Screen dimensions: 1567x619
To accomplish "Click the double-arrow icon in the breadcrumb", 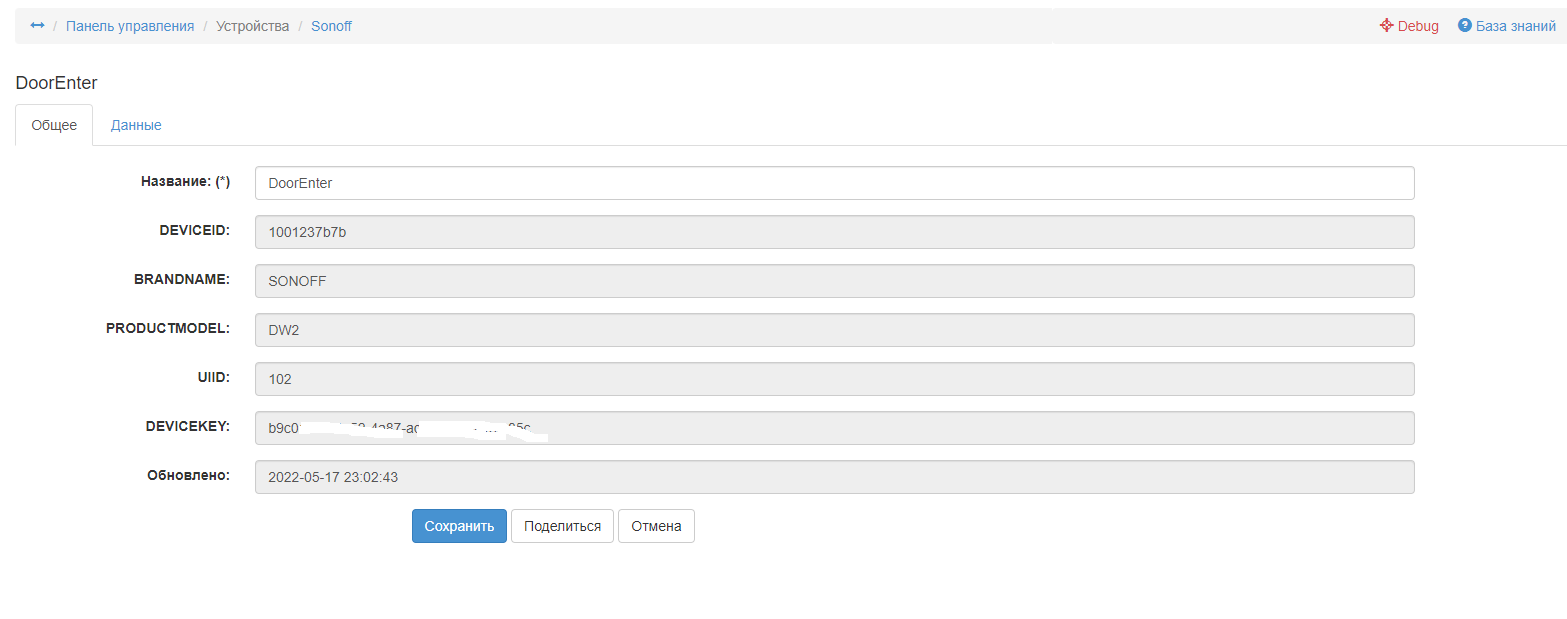I will click(x=37, y=26).
